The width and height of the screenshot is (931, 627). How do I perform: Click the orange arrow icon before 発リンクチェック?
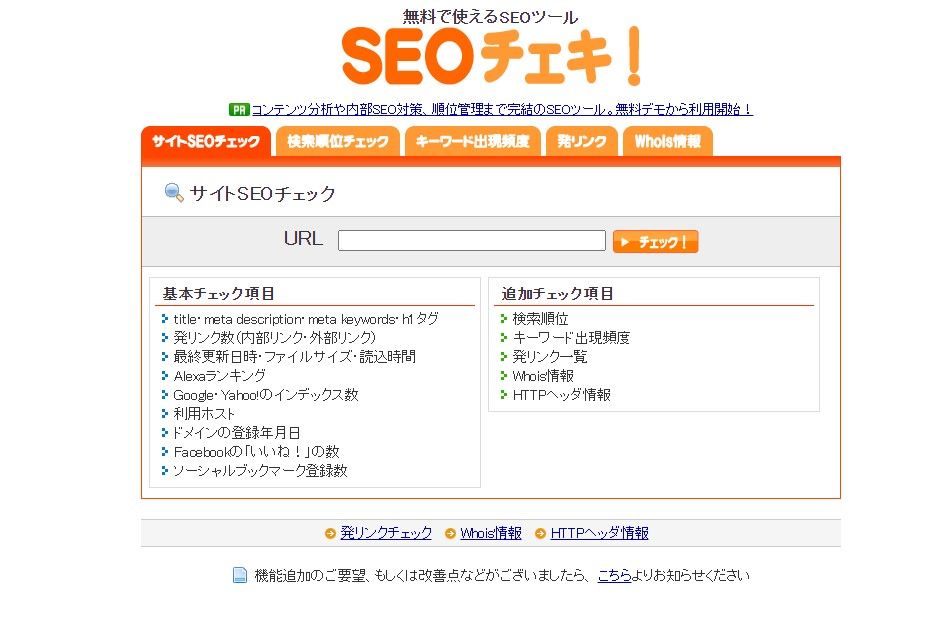[330, 532]
